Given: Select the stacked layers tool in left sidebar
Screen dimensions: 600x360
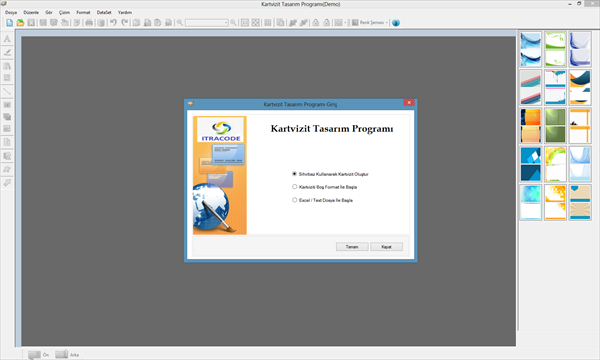Looking at the screenshot, I should 7,117.
